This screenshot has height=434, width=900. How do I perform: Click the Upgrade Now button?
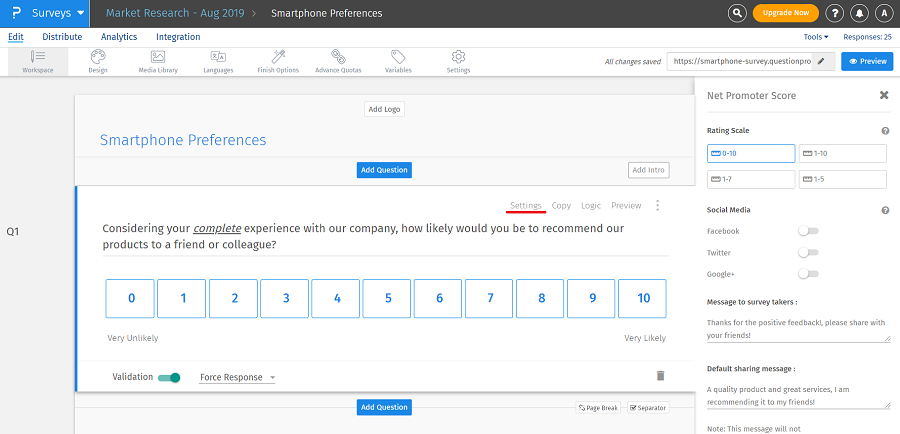tap(785, 13)
